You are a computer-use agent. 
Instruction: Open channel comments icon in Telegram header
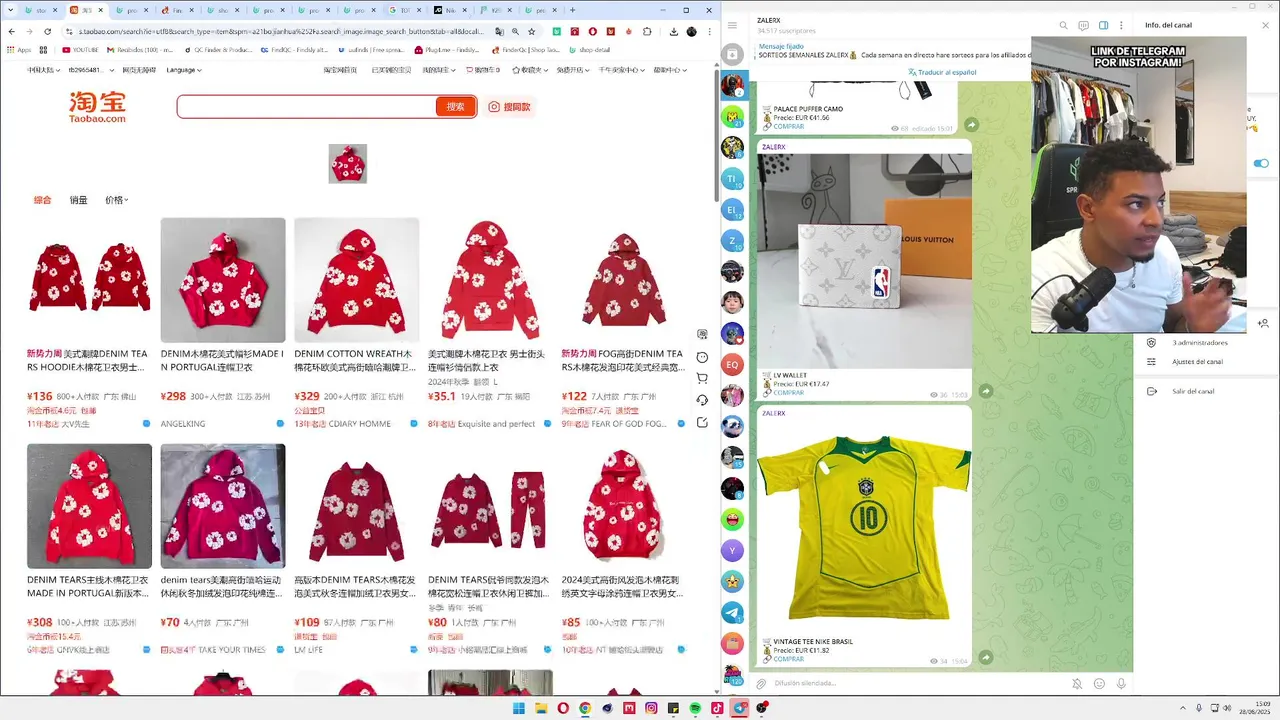[x=1083, y=25]
